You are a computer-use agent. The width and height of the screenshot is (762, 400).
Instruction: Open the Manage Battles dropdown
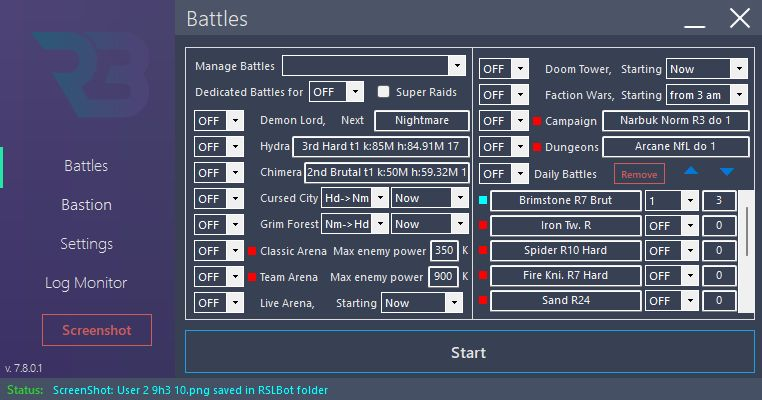[374, 66]
